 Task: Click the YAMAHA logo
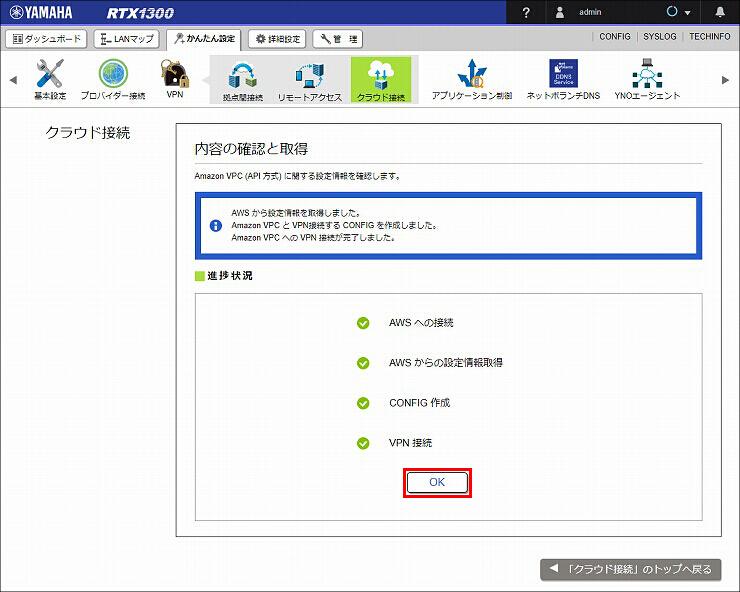41,12
